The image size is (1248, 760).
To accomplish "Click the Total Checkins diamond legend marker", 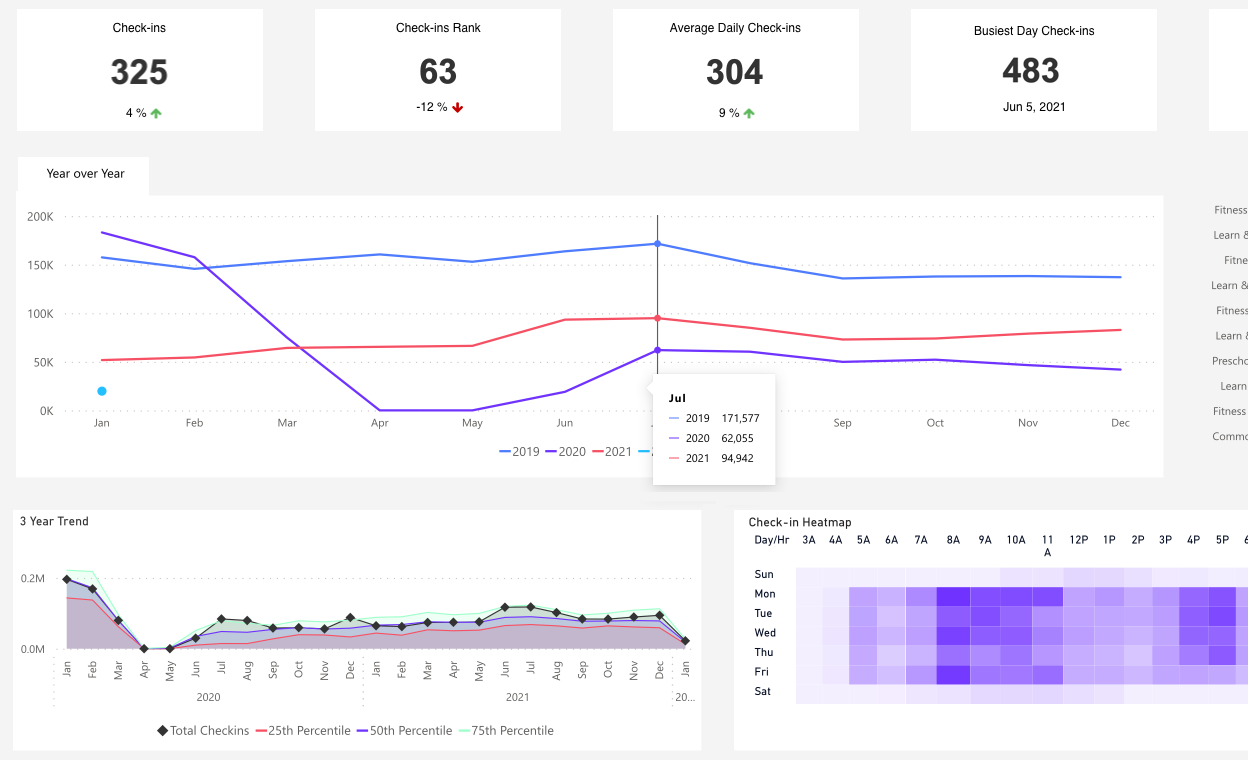I will tap(162, 731).
